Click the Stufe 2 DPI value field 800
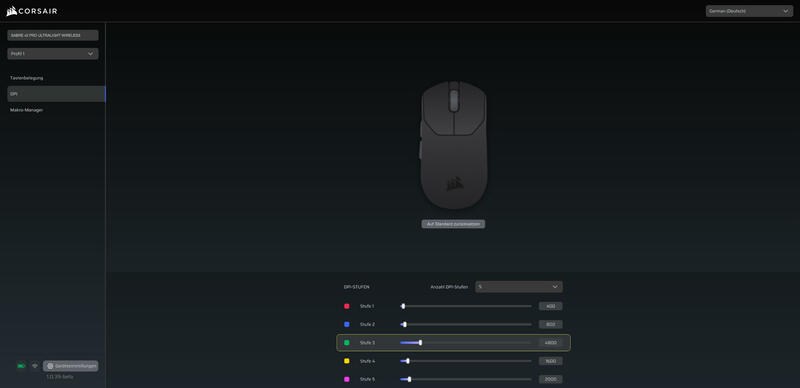The width and height of the screenshot is (800, 388). (551, 324)
